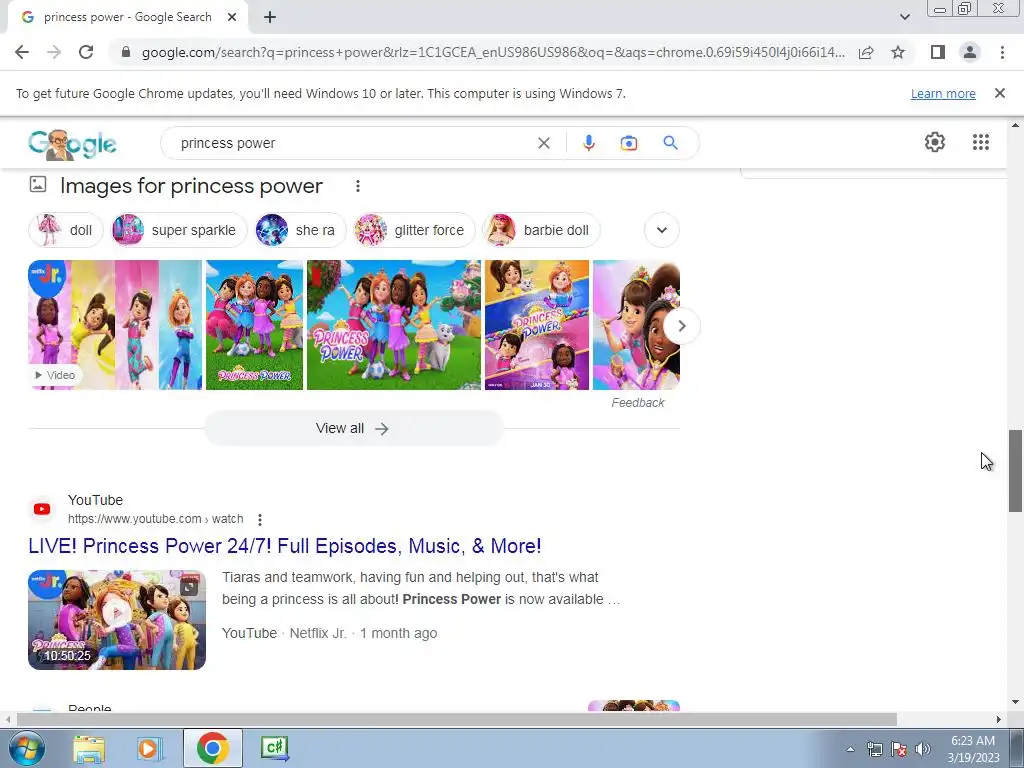Click the share page icon in address bar

(x=866, y=52)
